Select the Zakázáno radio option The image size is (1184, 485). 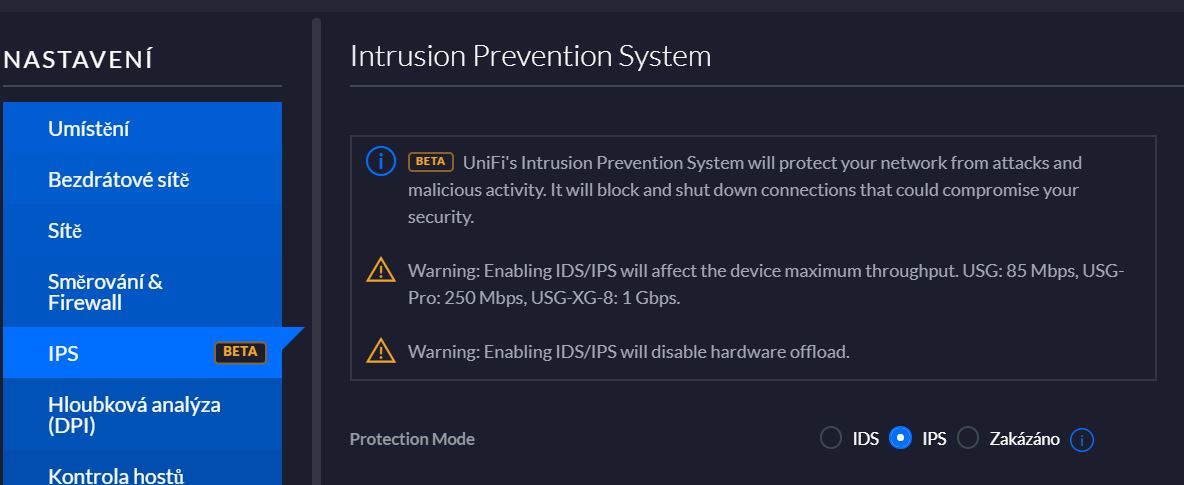click(x=968, y=438)
